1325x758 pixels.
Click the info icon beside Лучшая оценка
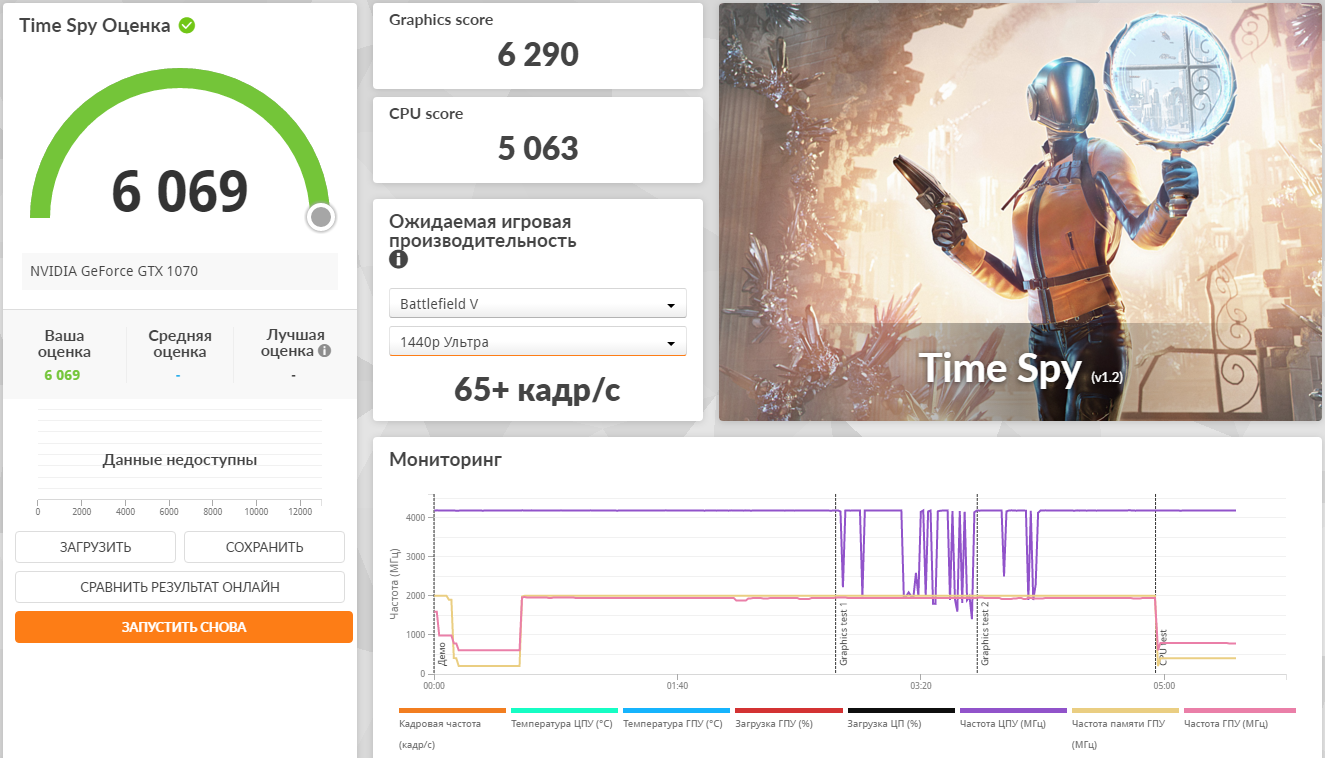tap(324, 351)
